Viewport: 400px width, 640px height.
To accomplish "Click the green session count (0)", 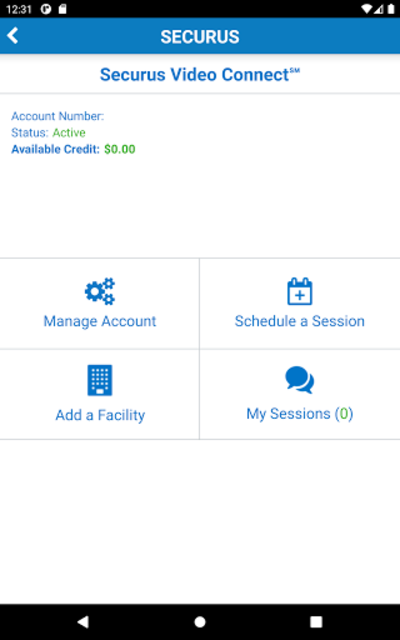I will pos(344,414).
